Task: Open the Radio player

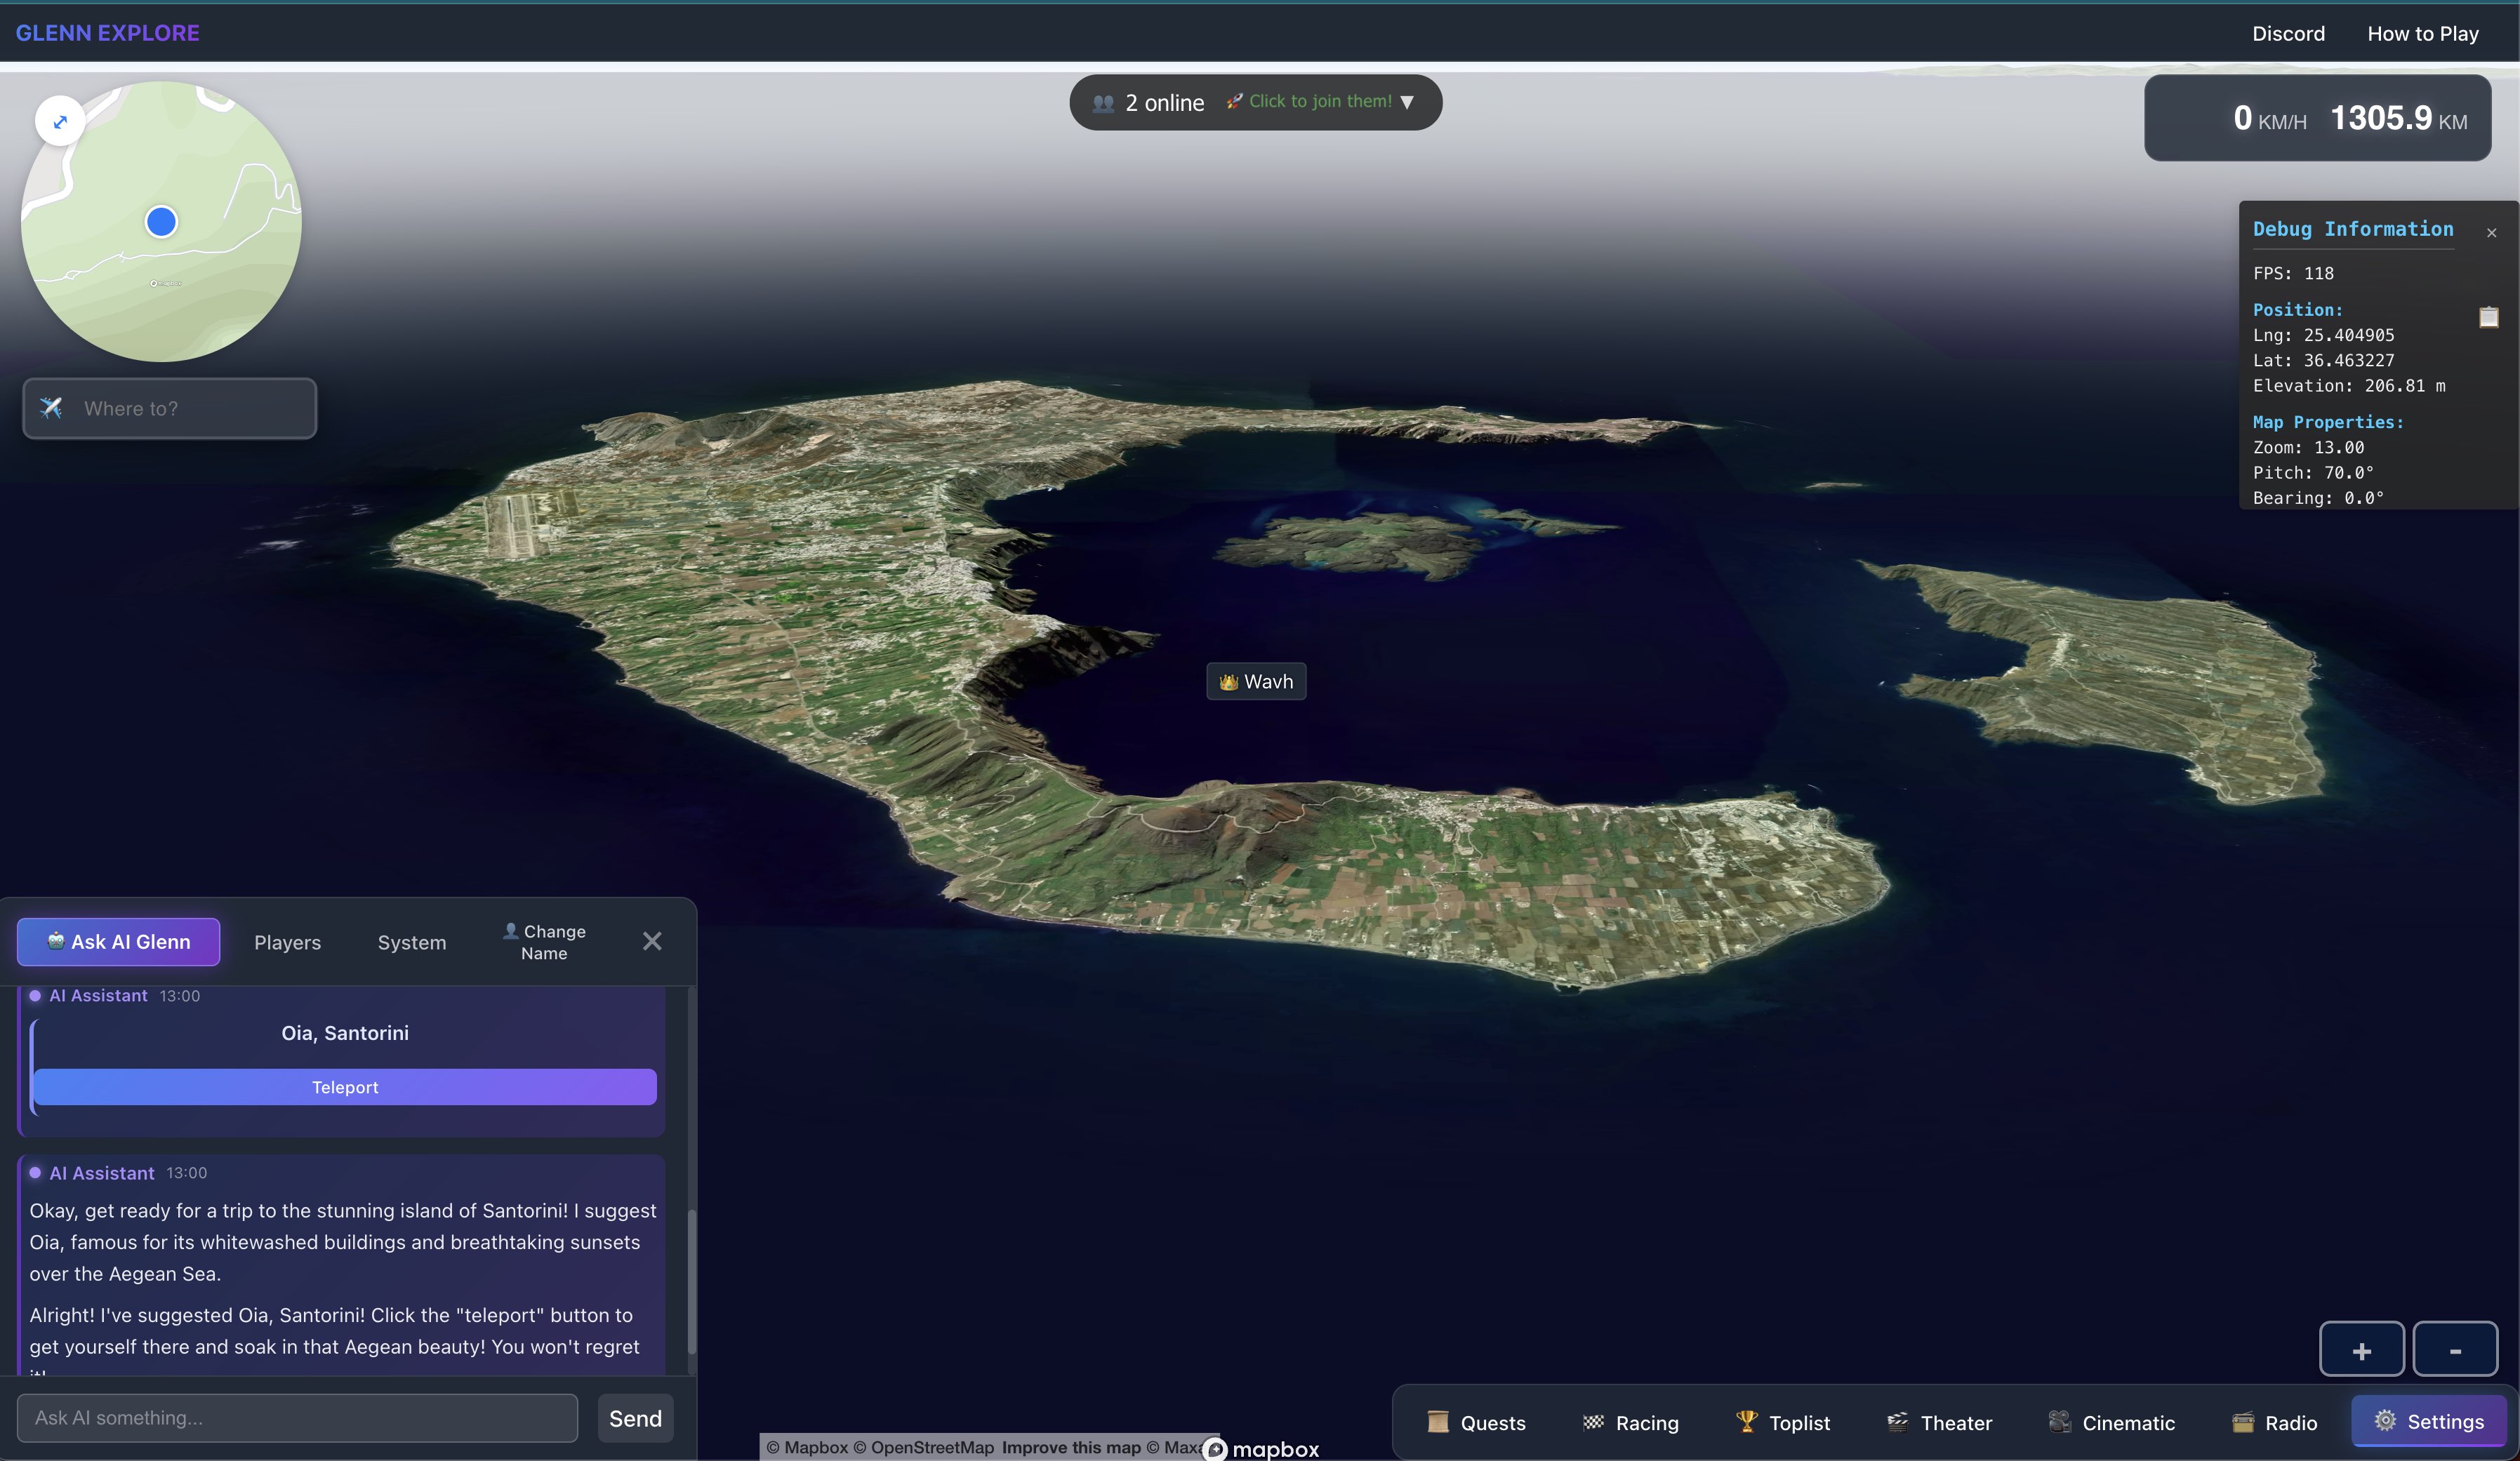Action: click(x=2274, y=1422)
